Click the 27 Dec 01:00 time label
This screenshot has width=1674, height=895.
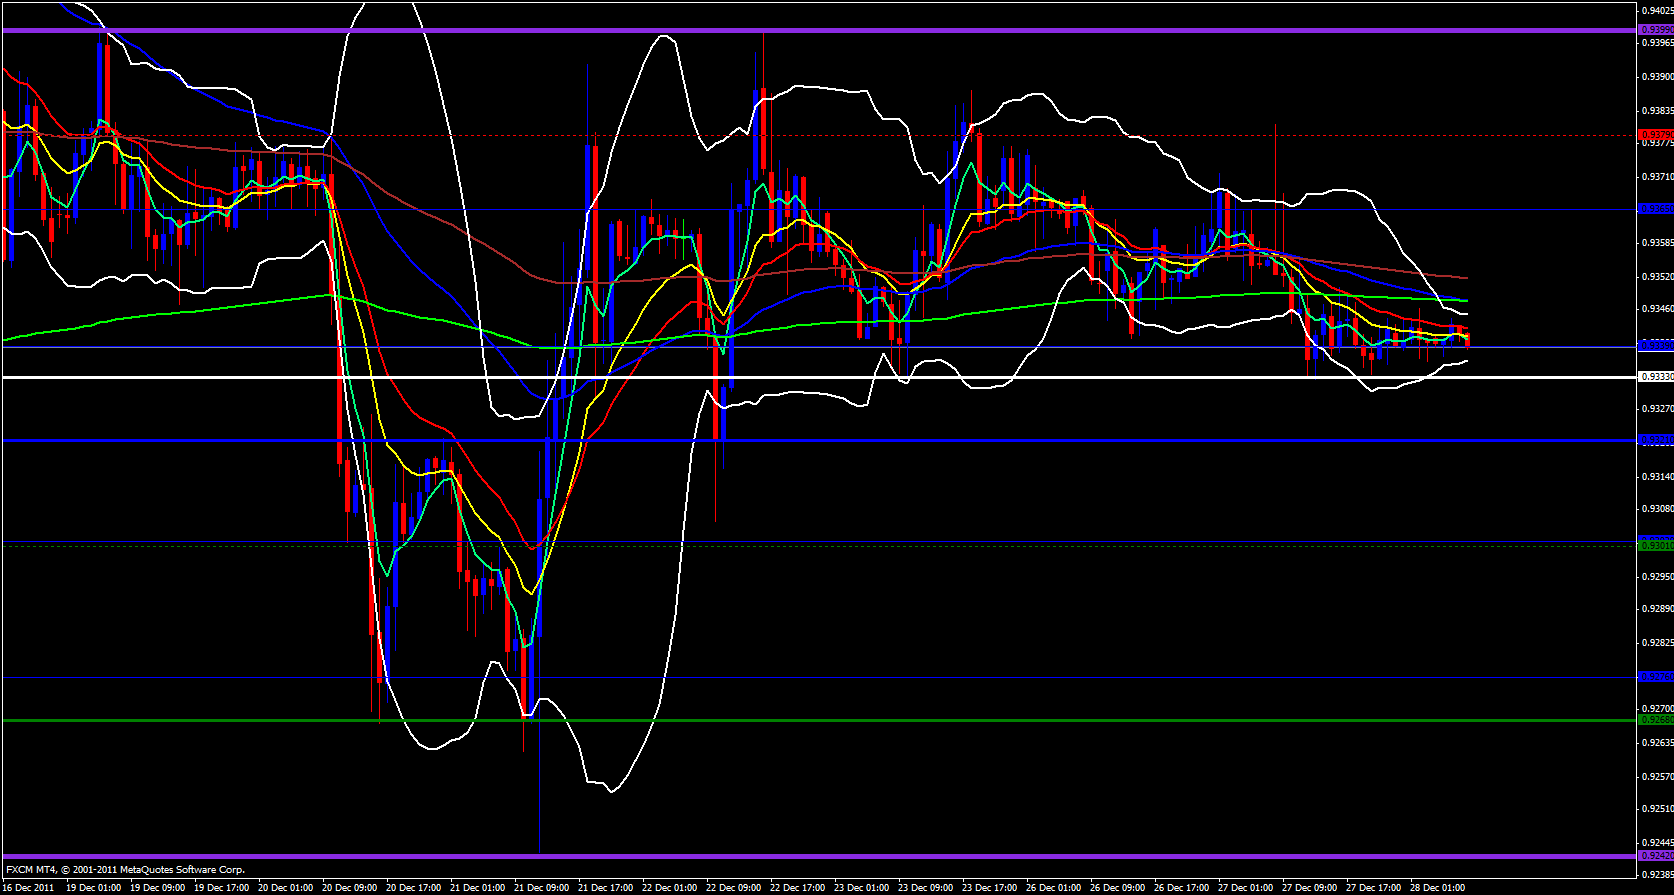pyautogui.click(x=1246, y=887)
